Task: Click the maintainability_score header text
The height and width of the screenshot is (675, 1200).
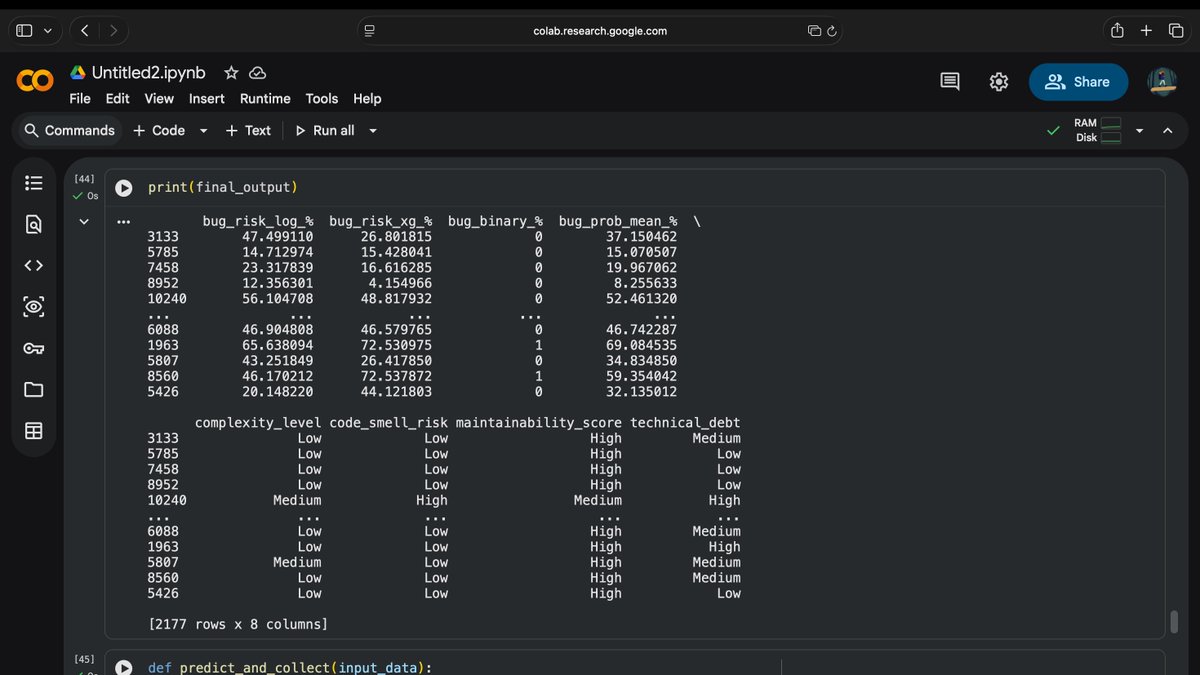Action: click(x=539, y=423)
